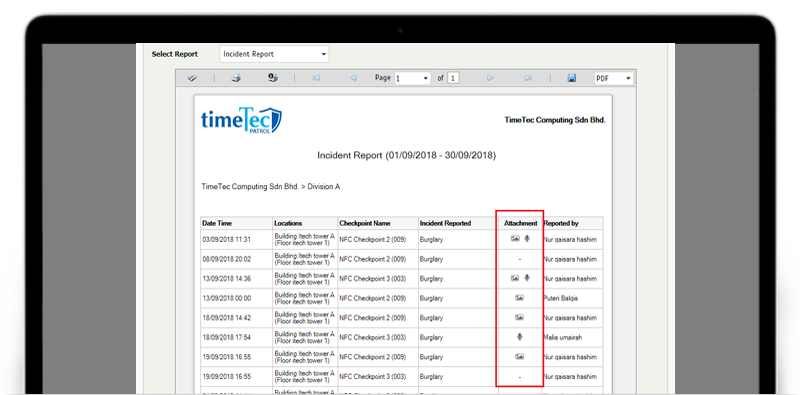Click the Locations column header

click(x=288, y=224)
